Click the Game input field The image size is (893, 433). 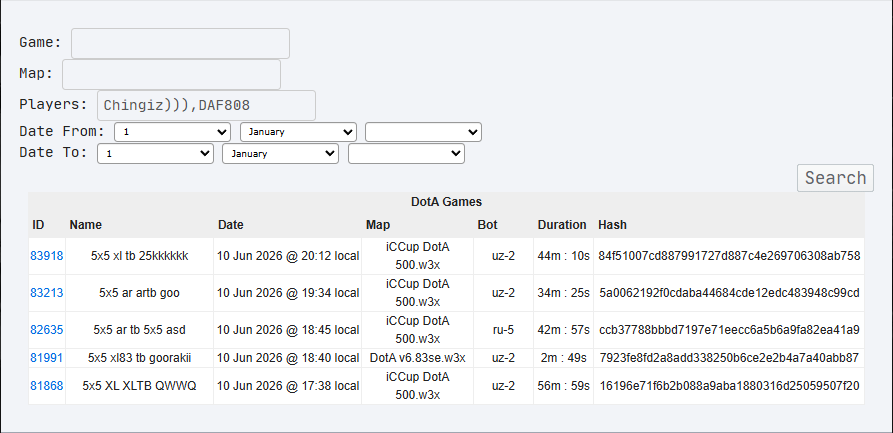180,43
